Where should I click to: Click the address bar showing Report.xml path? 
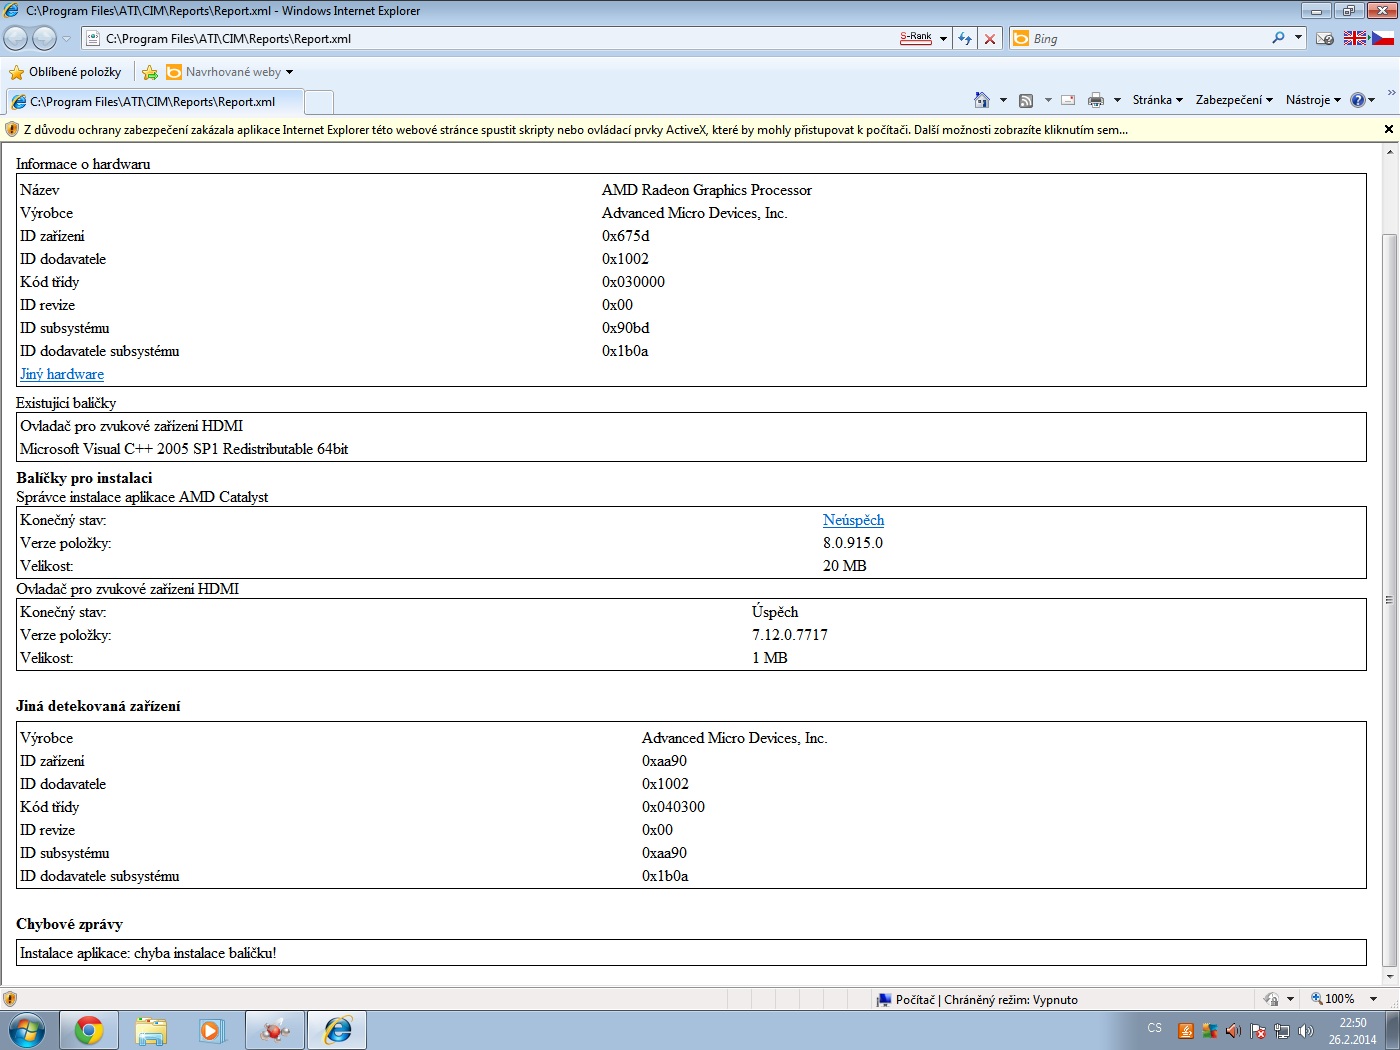pyautogui.click(x=490, y=38)
